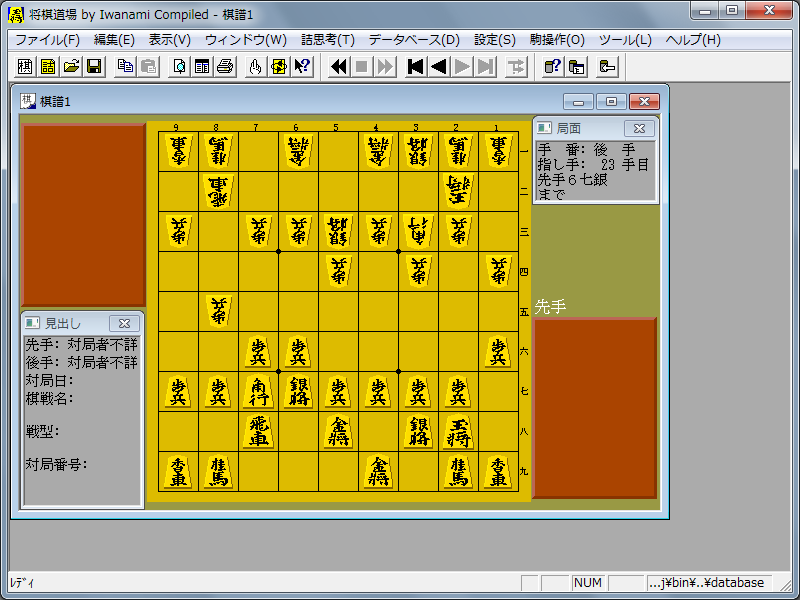Click the branch variation arrows icon
The image size is (800, 600).
click(516, 67)
